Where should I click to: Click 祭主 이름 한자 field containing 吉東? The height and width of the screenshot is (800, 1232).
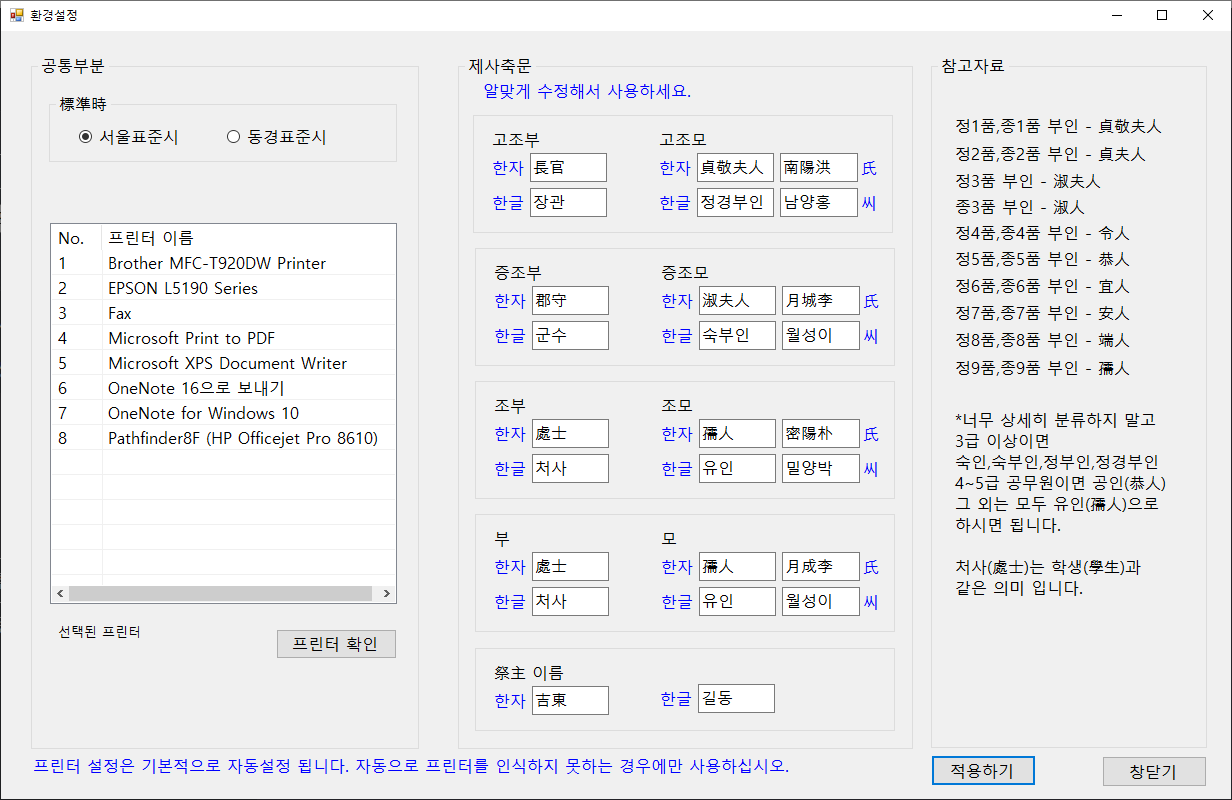pos(570,700)
